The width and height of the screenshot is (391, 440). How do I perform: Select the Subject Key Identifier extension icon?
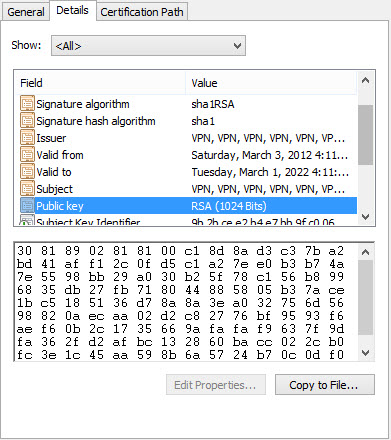coord(27,220)
